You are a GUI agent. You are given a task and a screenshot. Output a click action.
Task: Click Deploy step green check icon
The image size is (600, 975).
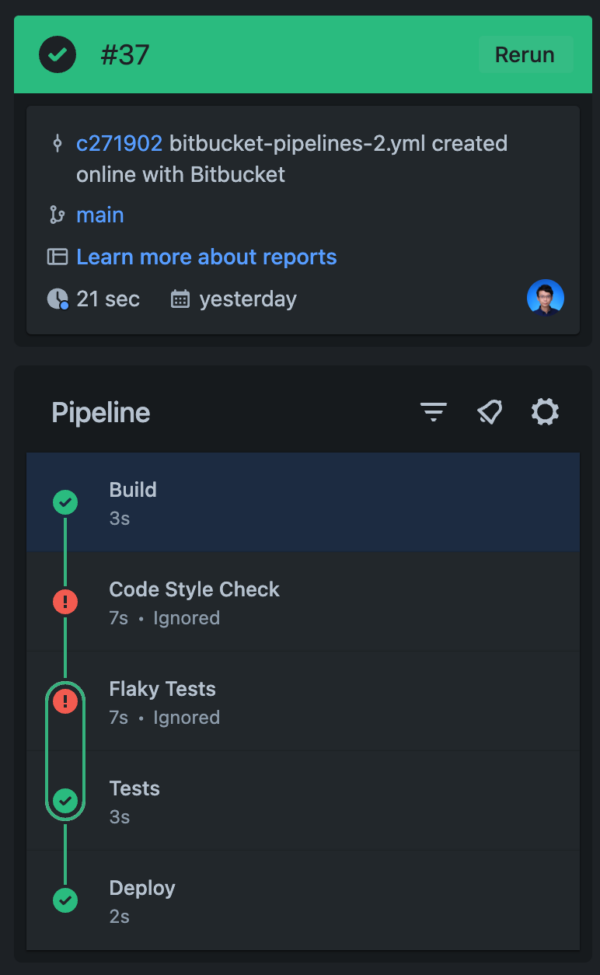[x=65, y=900]
